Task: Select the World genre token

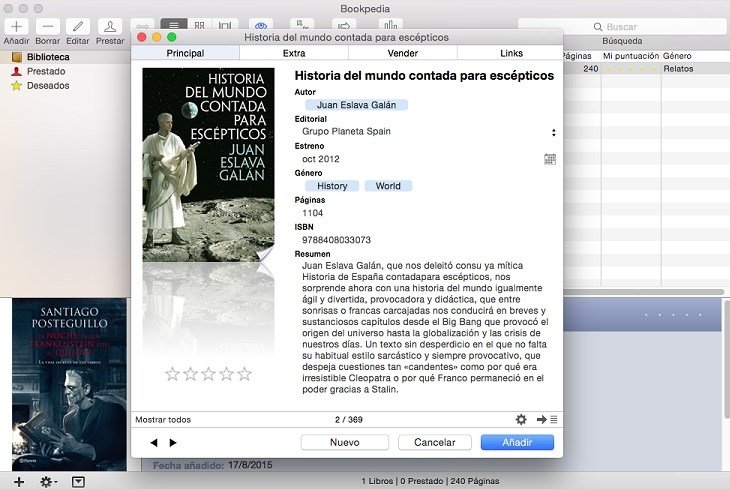Action: [x=388, y=186]
